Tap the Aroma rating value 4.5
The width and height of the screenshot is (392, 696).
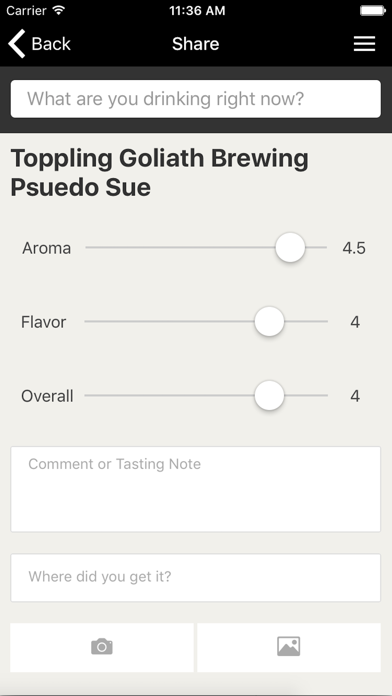[x=354, y=248]
